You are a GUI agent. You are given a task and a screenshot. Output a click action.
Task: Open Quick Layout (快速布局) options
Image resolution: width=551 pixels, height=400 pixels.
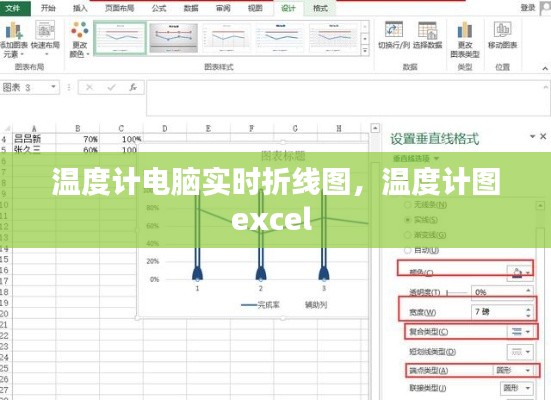(x=45, y=38)
